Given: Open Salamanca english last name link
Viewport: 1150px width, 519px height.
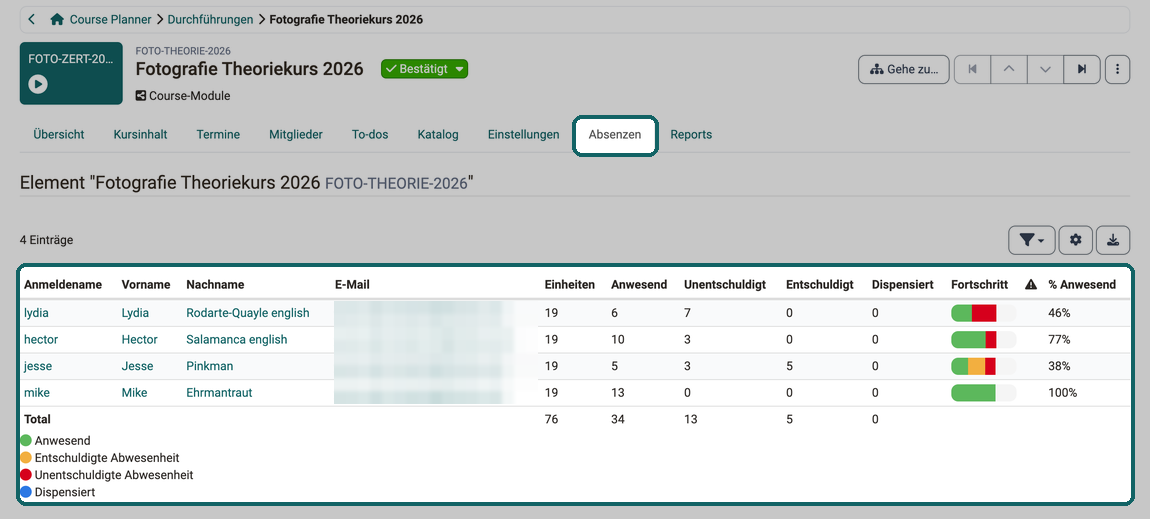Looking at the screenshot, I should point(237,339).
